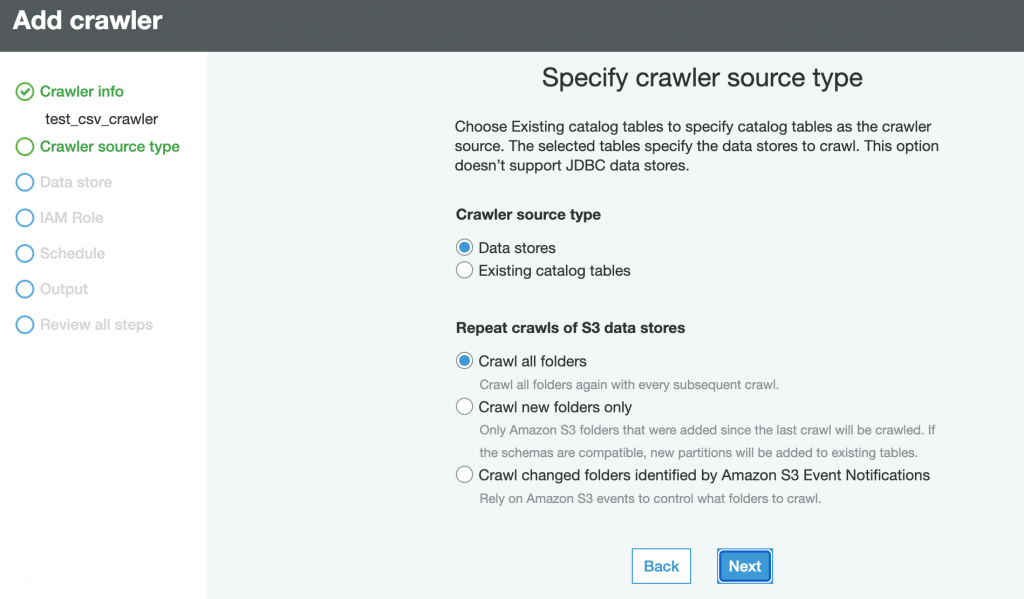The width and height of the screenshot is (1024, 599).
Task: Choose the Crawl all folders option
Action: [x=464, y=361]
